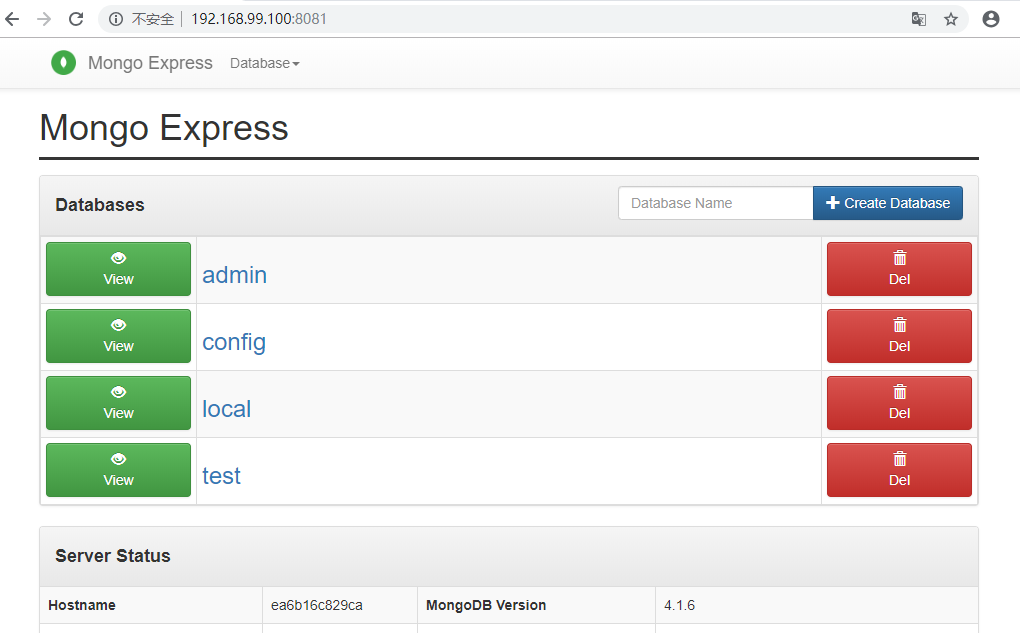Click the browser forward arrow
This screenshot has width=1020, height=633.
[44, 20]
